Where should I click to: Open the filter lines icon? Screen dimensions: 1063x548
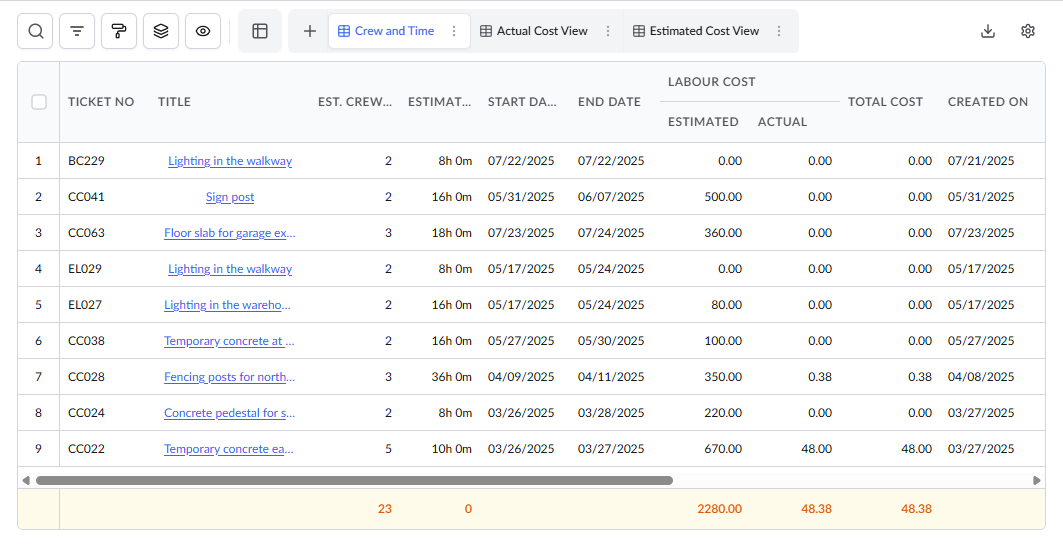tap(77, 31)
